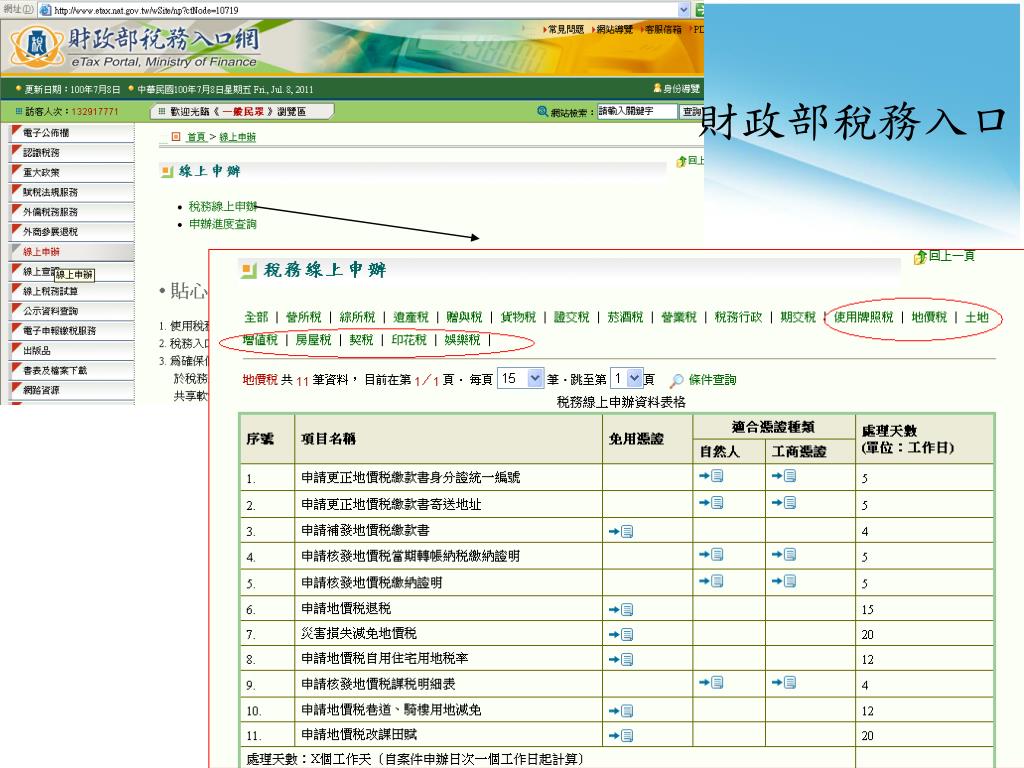Click the eTax Portal logo emblem

[37, 46]
